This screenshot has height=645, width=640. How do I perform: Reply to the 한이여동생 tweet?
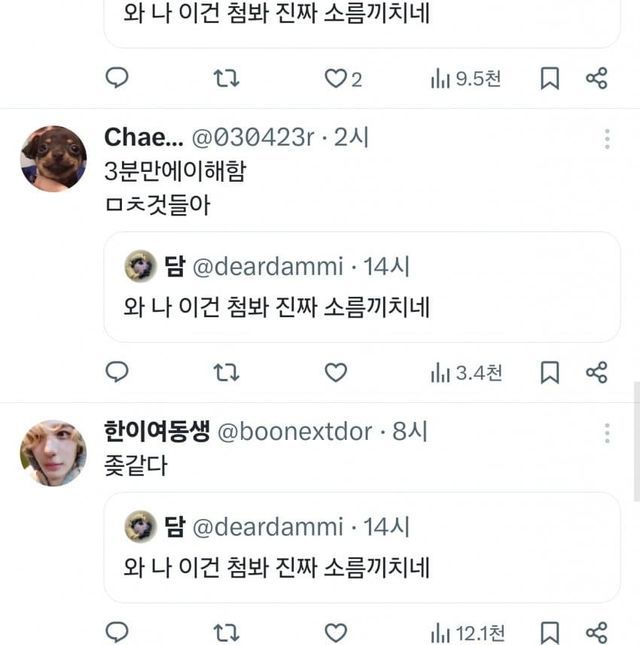[117, 632]
